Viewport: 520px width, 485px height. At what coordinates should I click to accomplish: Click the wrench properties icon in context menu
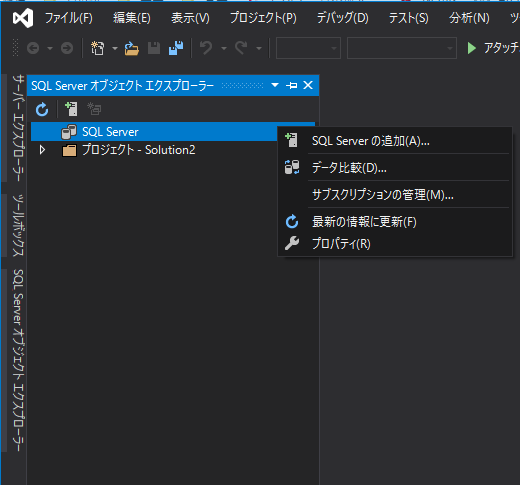[292, 243]
